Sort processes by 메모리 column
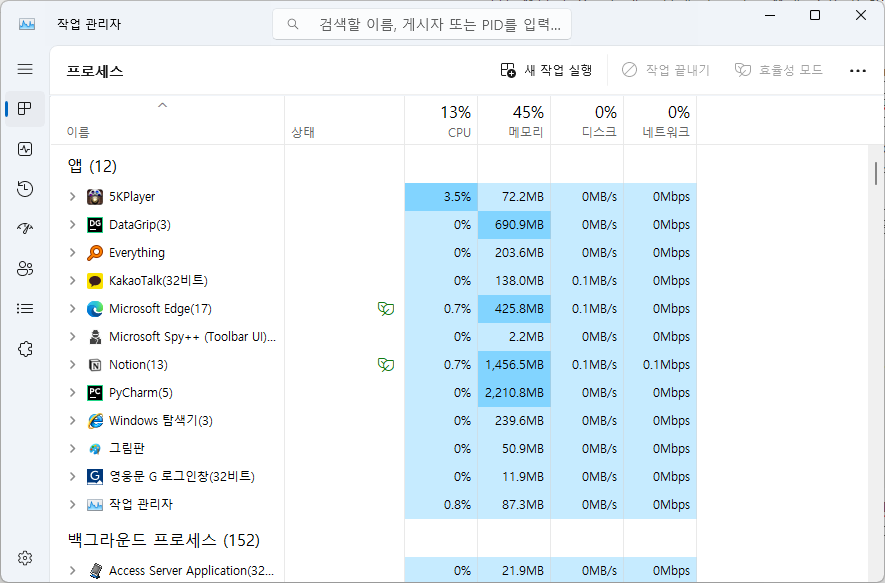Viewport: 885px width, 583px height. pos(514,120)
